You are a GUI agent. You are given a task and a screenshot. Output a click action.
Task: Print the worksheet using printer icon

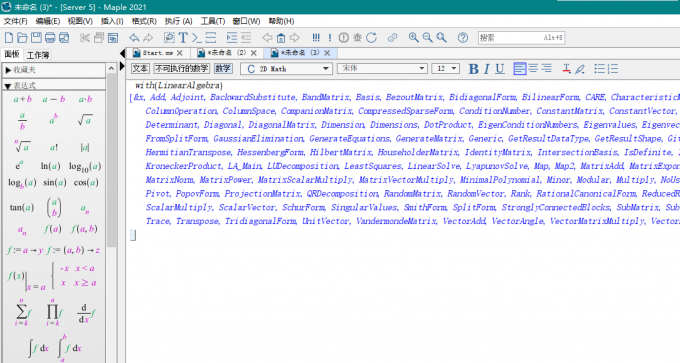50,38
